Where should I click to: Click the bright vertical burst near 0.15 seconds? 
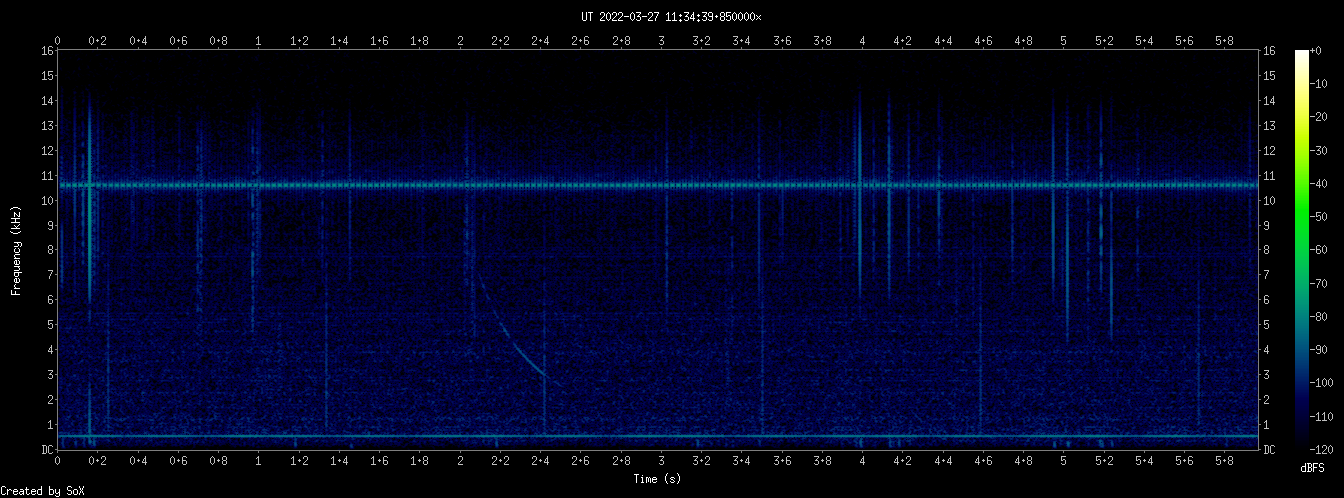pos(90,200)
